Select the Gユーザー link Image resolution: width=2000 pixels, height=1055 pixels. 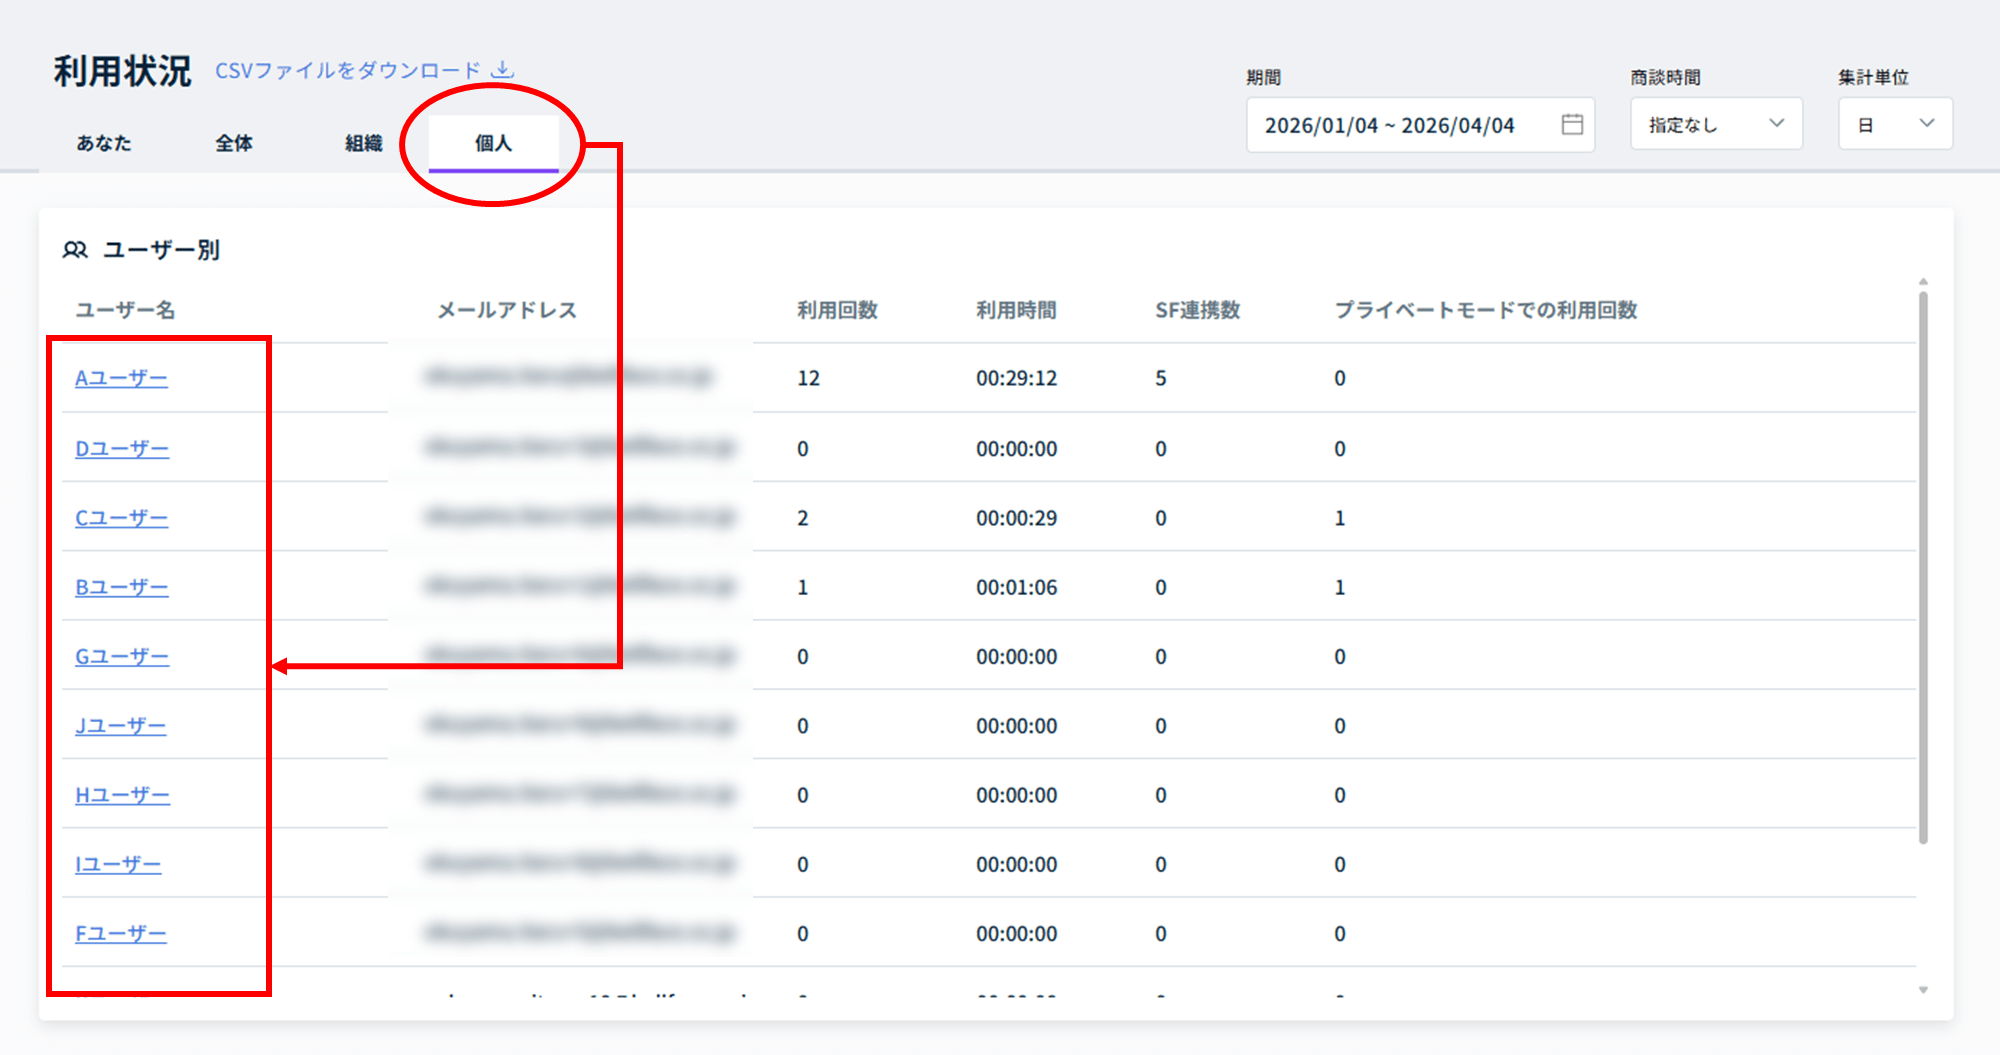[x=122, y=657]
